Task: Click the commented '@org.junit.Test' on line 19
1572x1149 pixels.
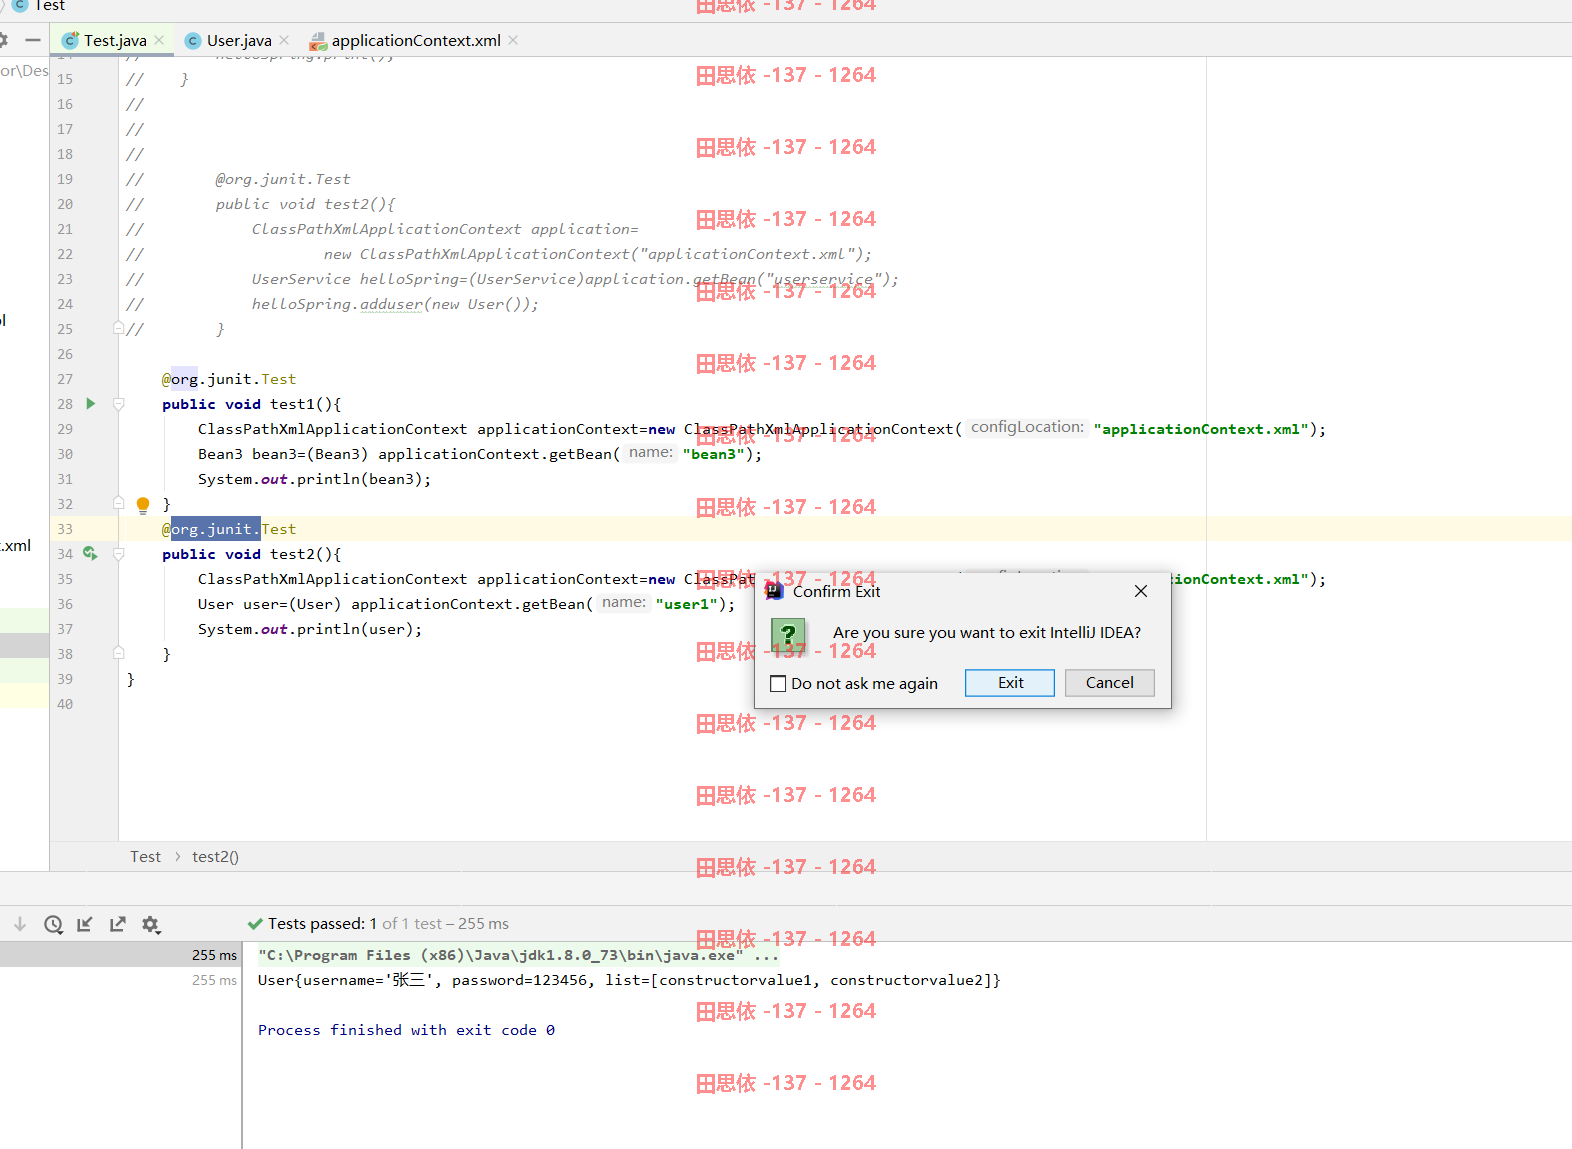Action: point(283,179)
